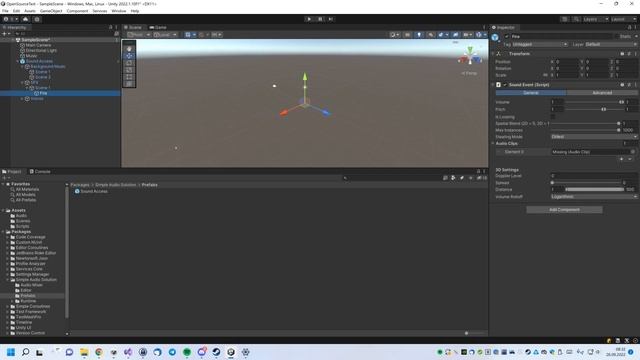Open the version control settings icon
Image resolution: width=640 pixels, height=360 pixels.
tap(37, 19)
